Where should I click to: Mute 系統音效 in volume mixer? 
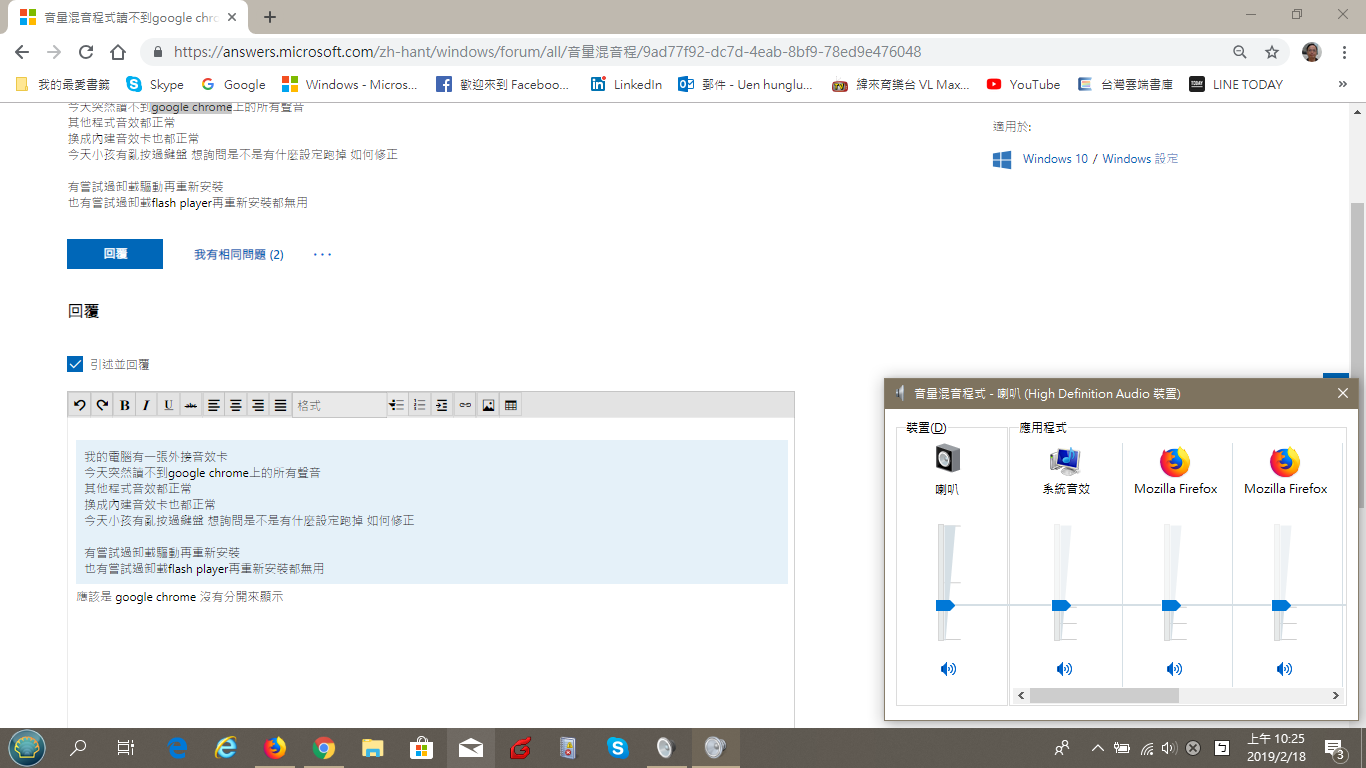click(1065, 669)
